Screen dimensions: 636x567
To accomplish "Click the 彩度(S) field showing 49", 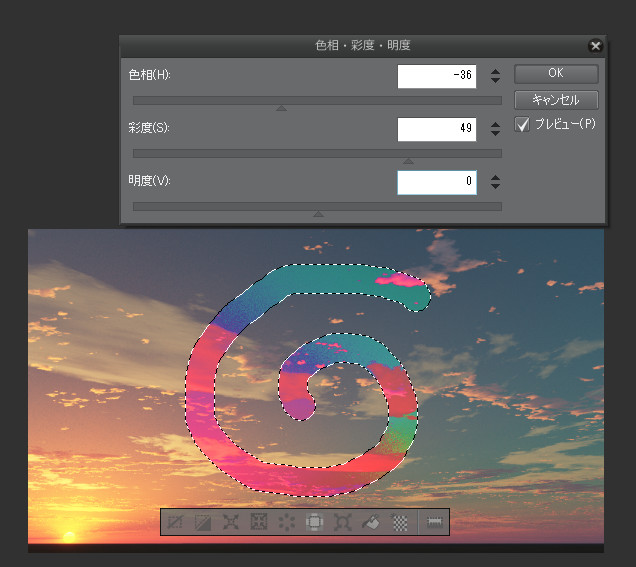I will point(437,129).
